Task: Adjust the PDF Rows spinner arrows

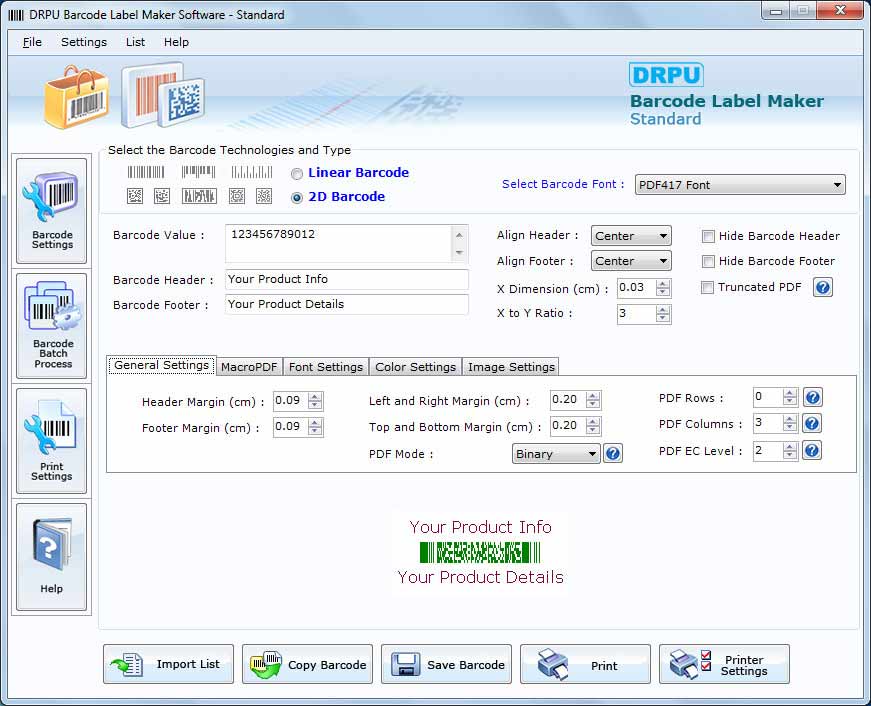Action: pyautogui.click(x=790, y=397)
